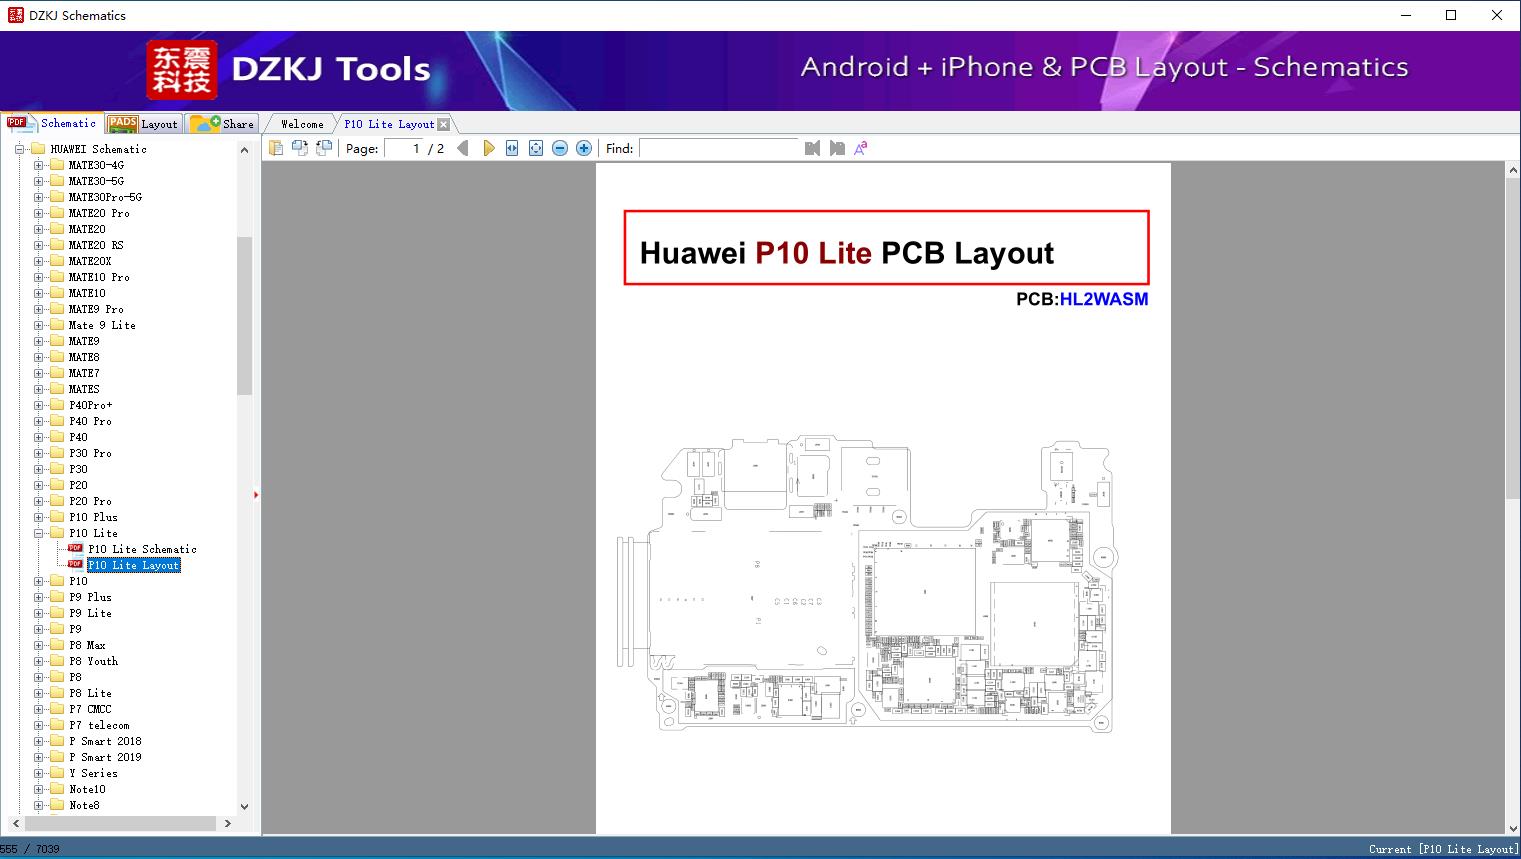Collapse the P10 Lite folder
This screenshot has height=859, width=1521.
point(39,533)
